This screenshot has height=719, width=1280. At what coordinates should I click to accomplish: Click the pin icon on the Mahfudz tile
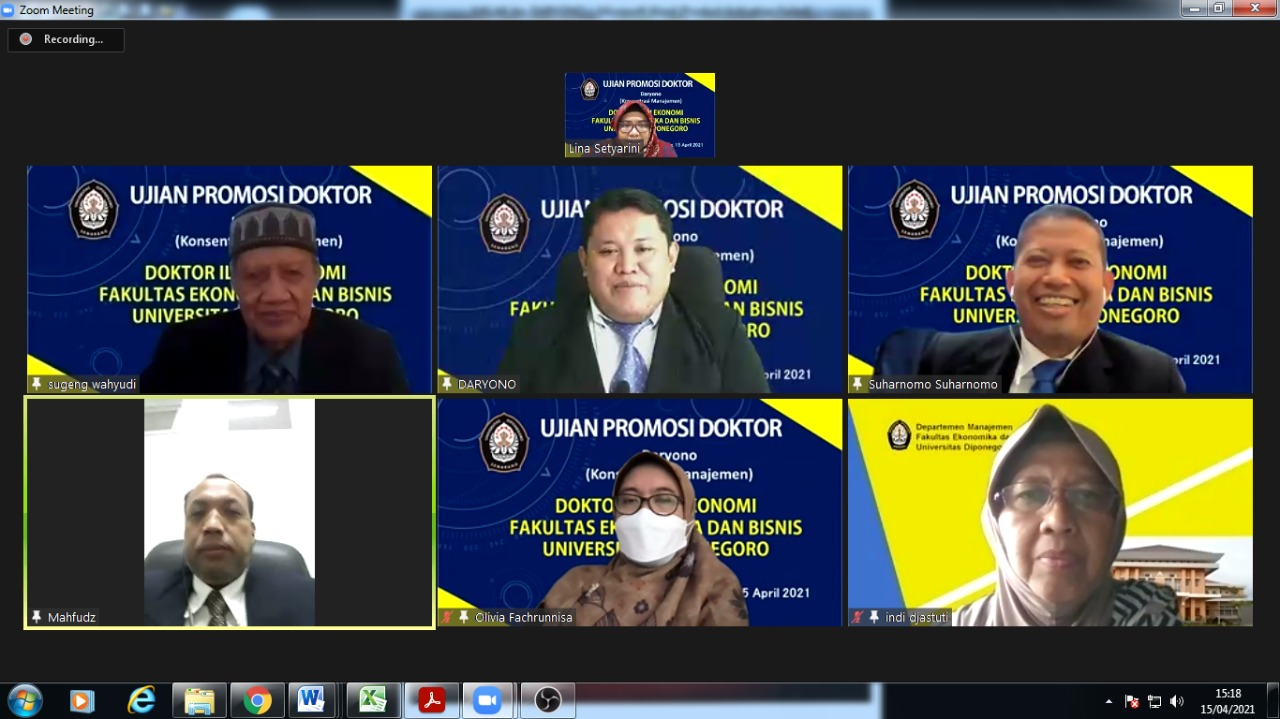coord(37,617)
